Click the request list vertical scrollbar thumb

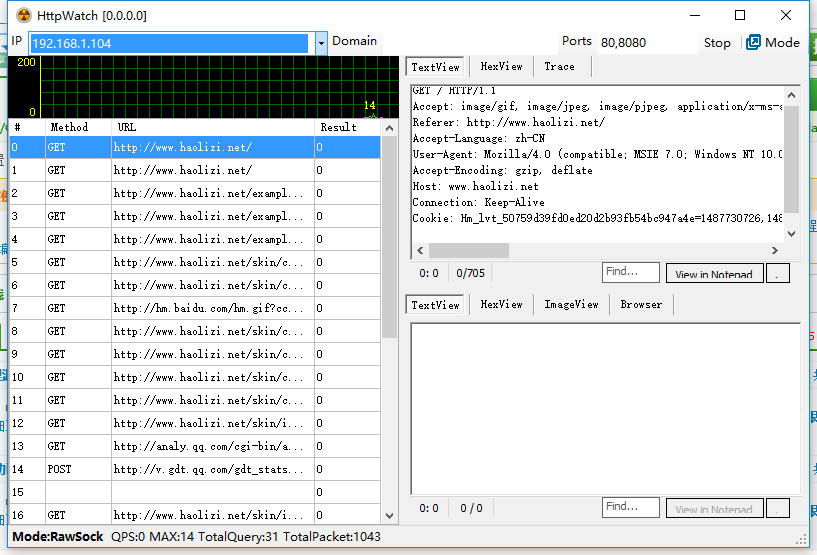pos(389,237)
